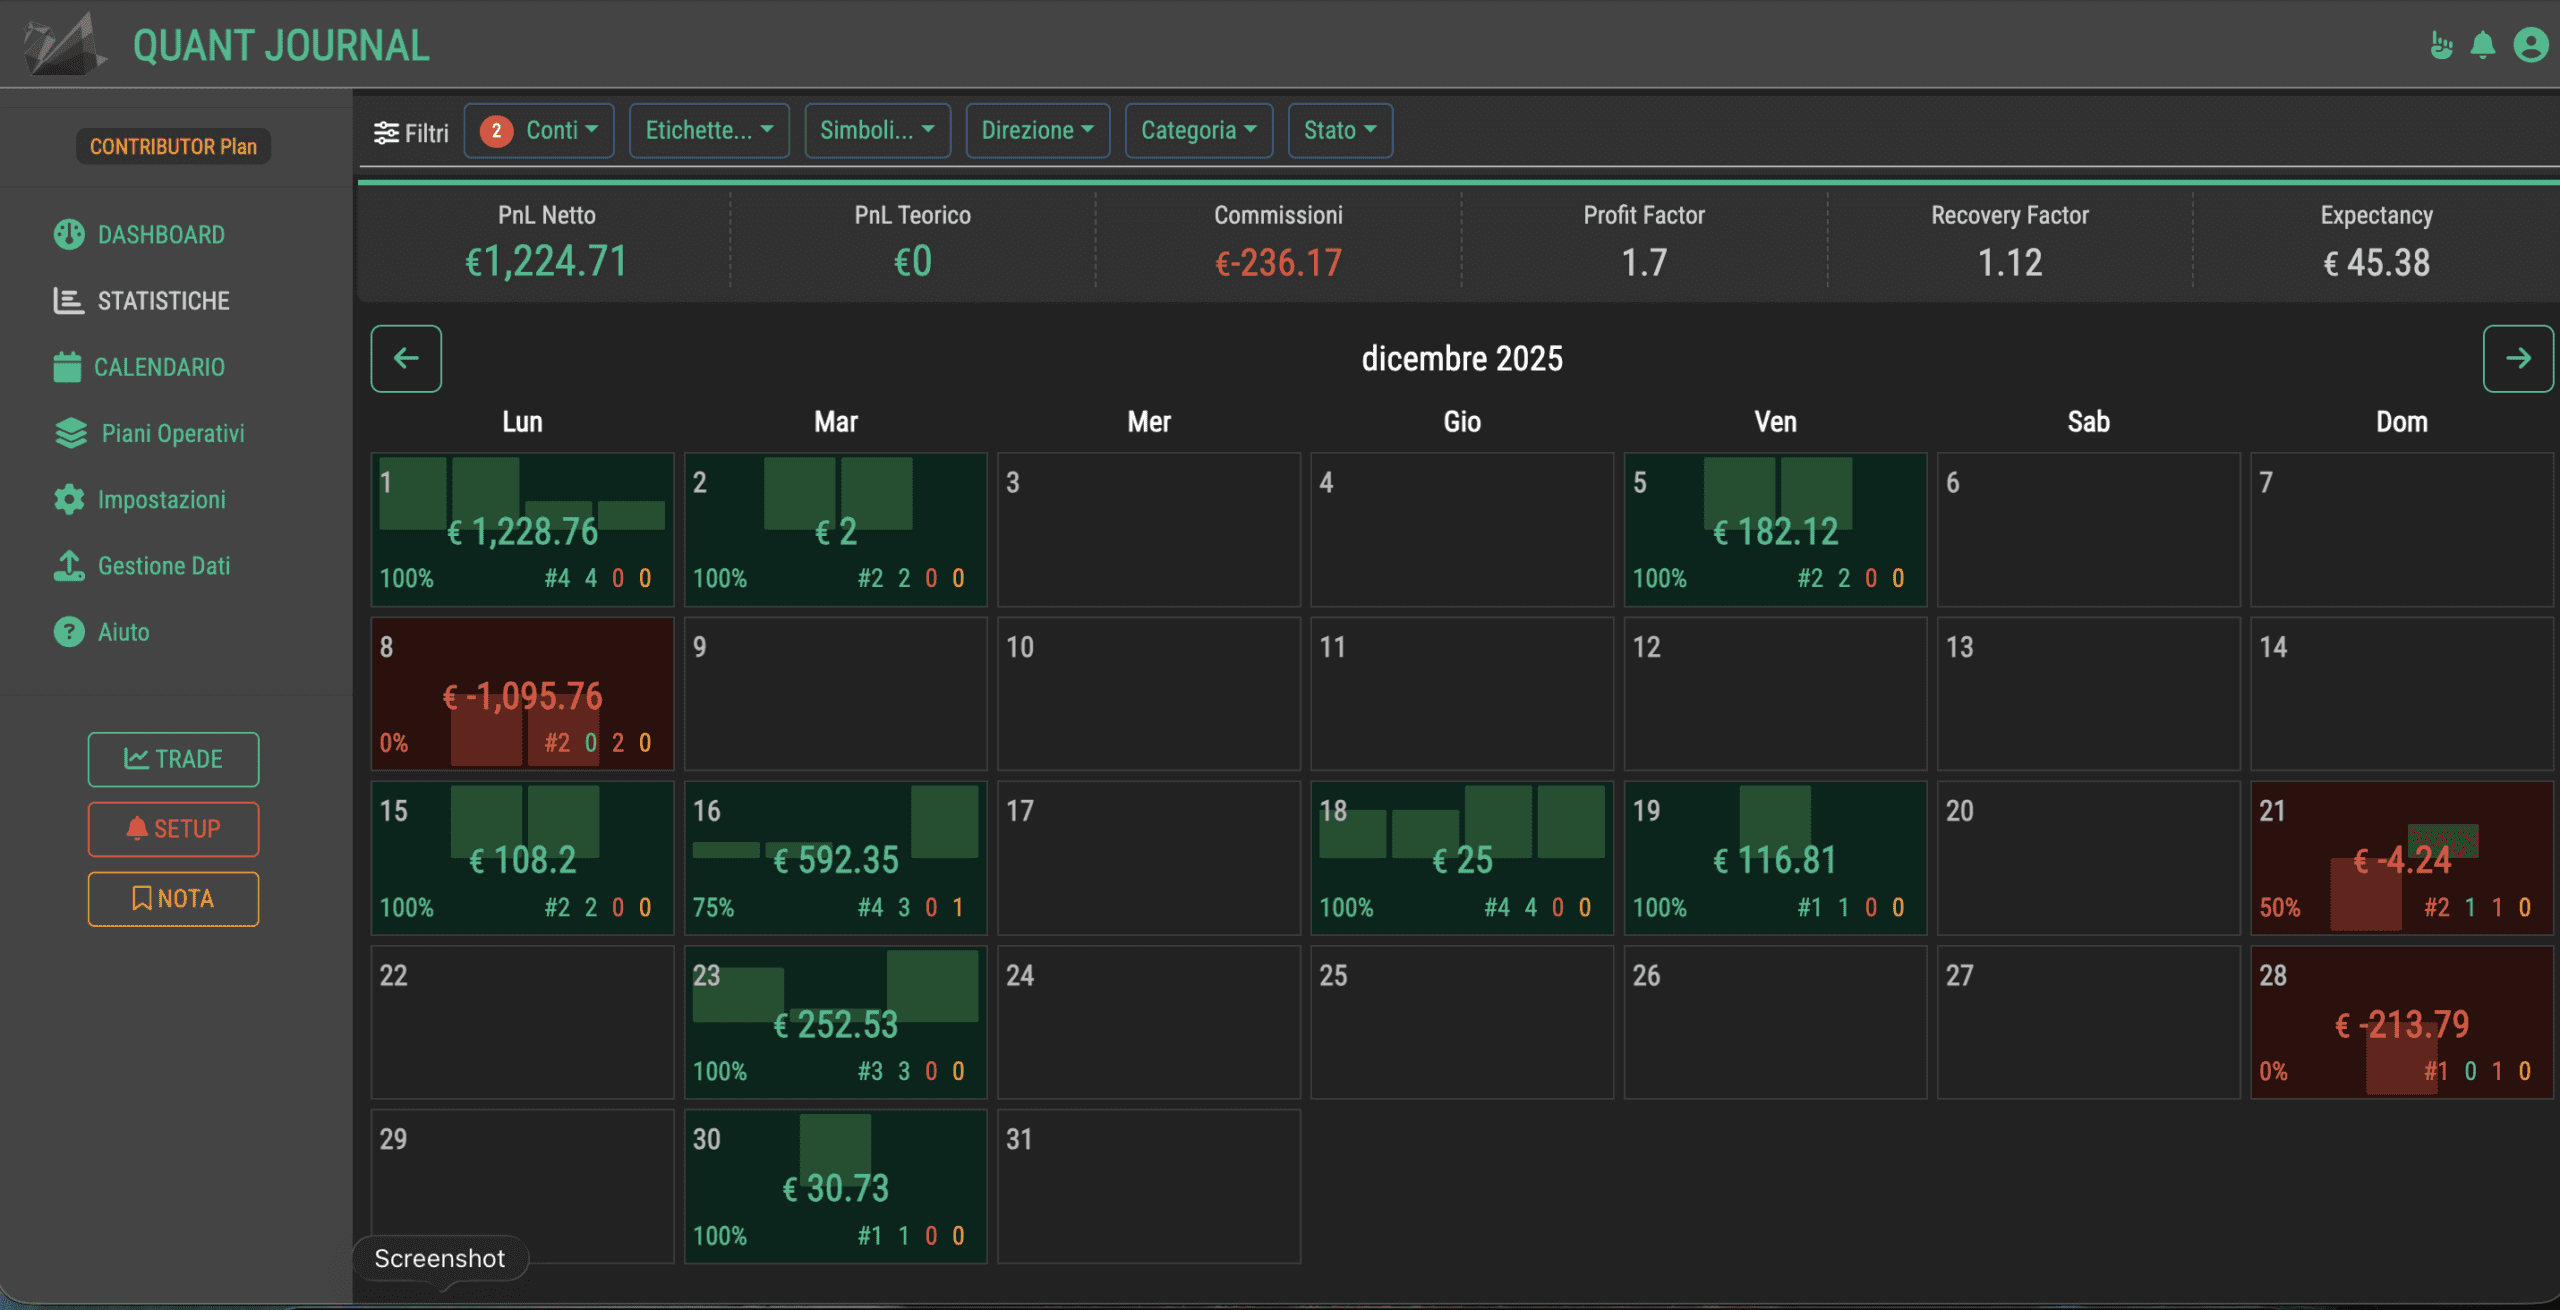Screen dimensions: 2560x1310
Task: Expand the Stato filter dropdown
Action: [1340, 130]
